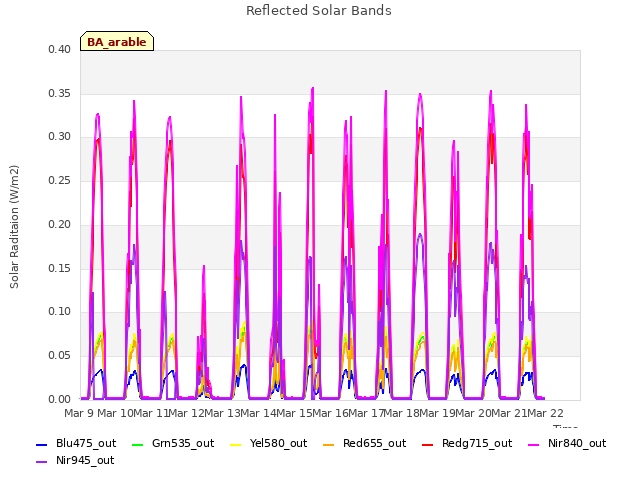Toggle the Grn535_out legend entry

point(173,443)
